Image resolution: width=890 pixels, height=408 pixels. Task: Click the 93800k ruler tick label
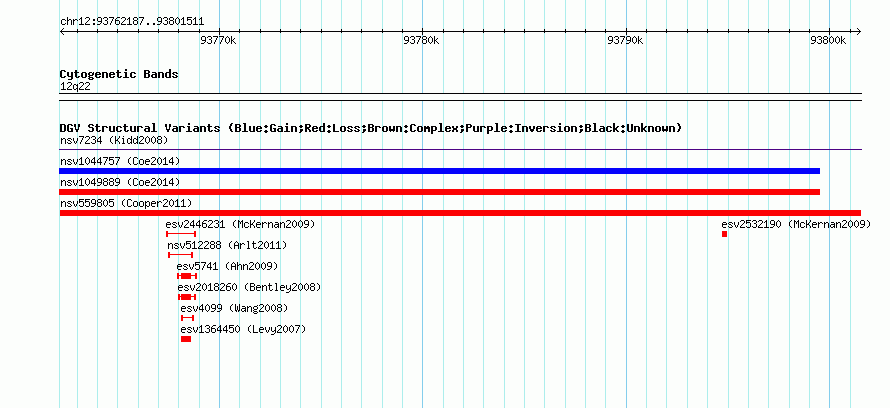click(x=828, y=40)
